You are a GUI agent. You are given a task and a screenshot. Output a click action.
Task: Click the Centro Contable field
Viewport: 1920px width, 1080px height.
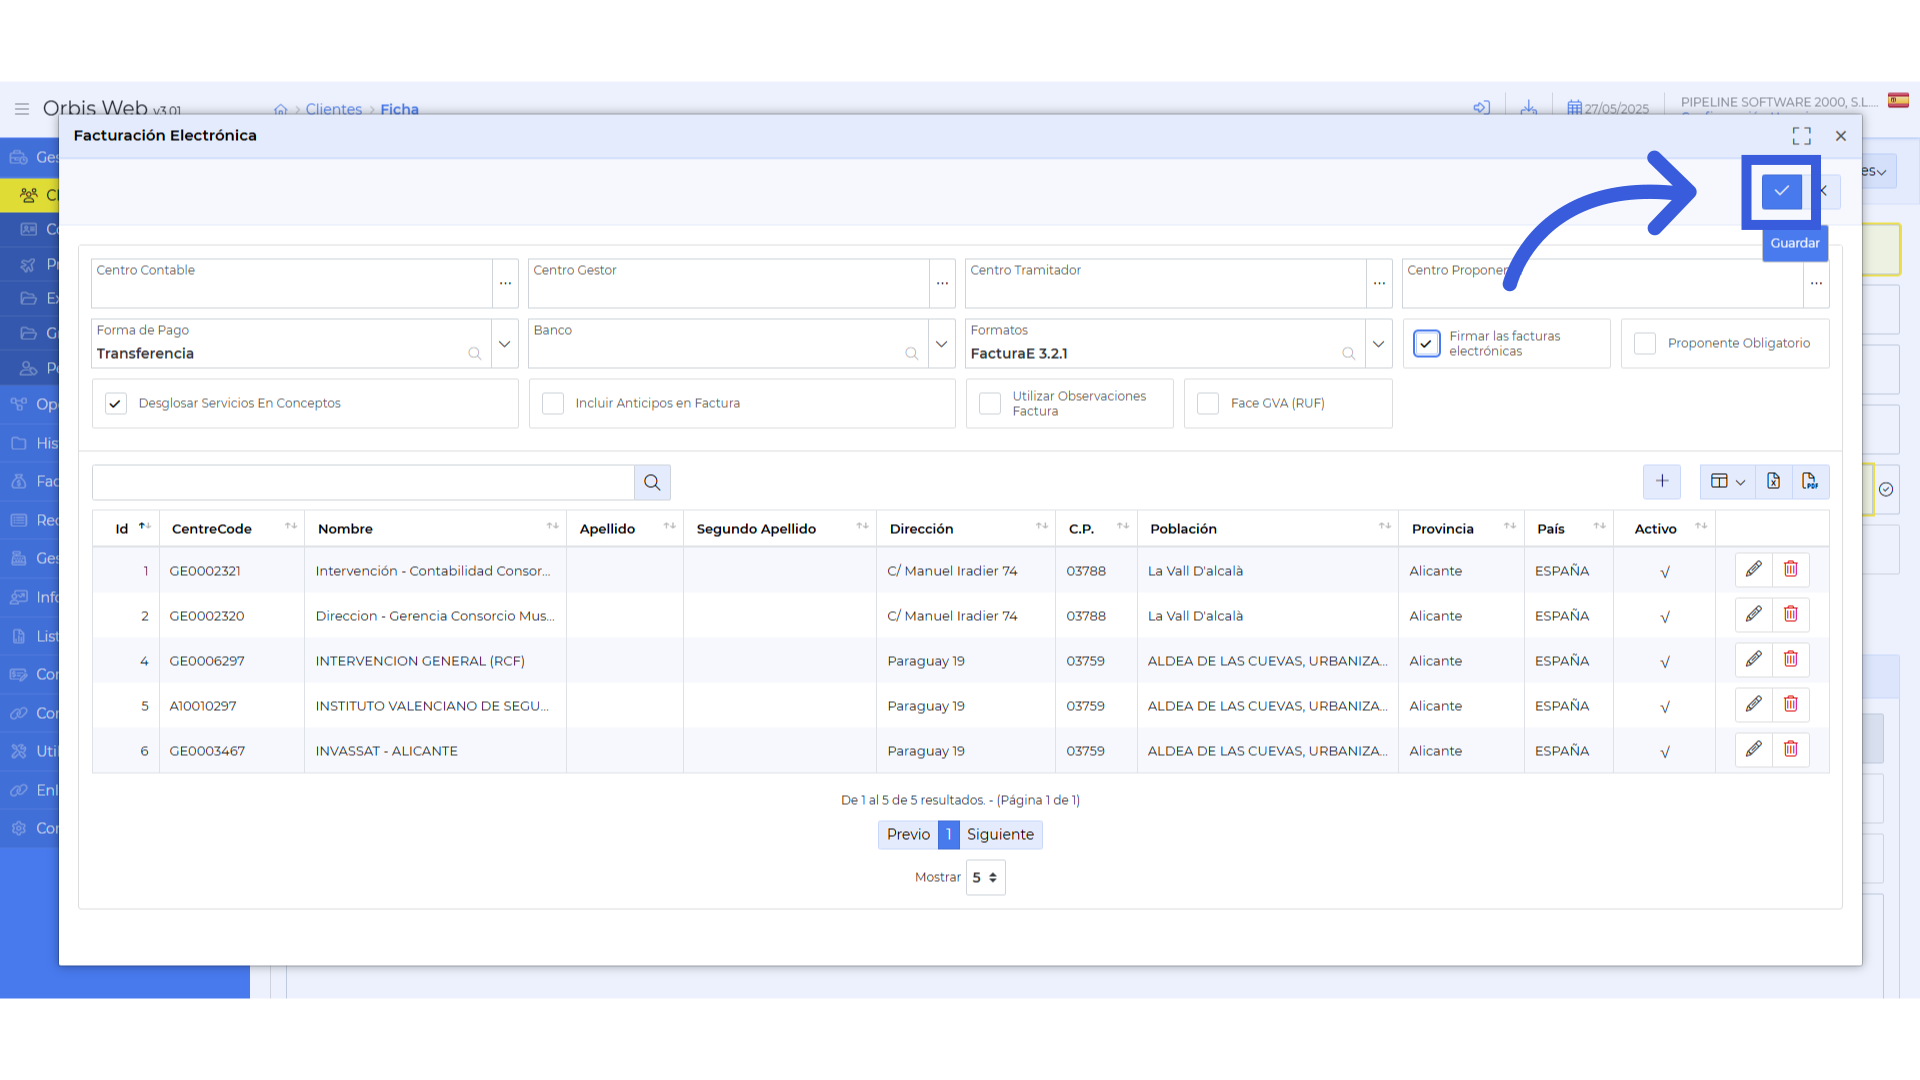coord(292,284)
